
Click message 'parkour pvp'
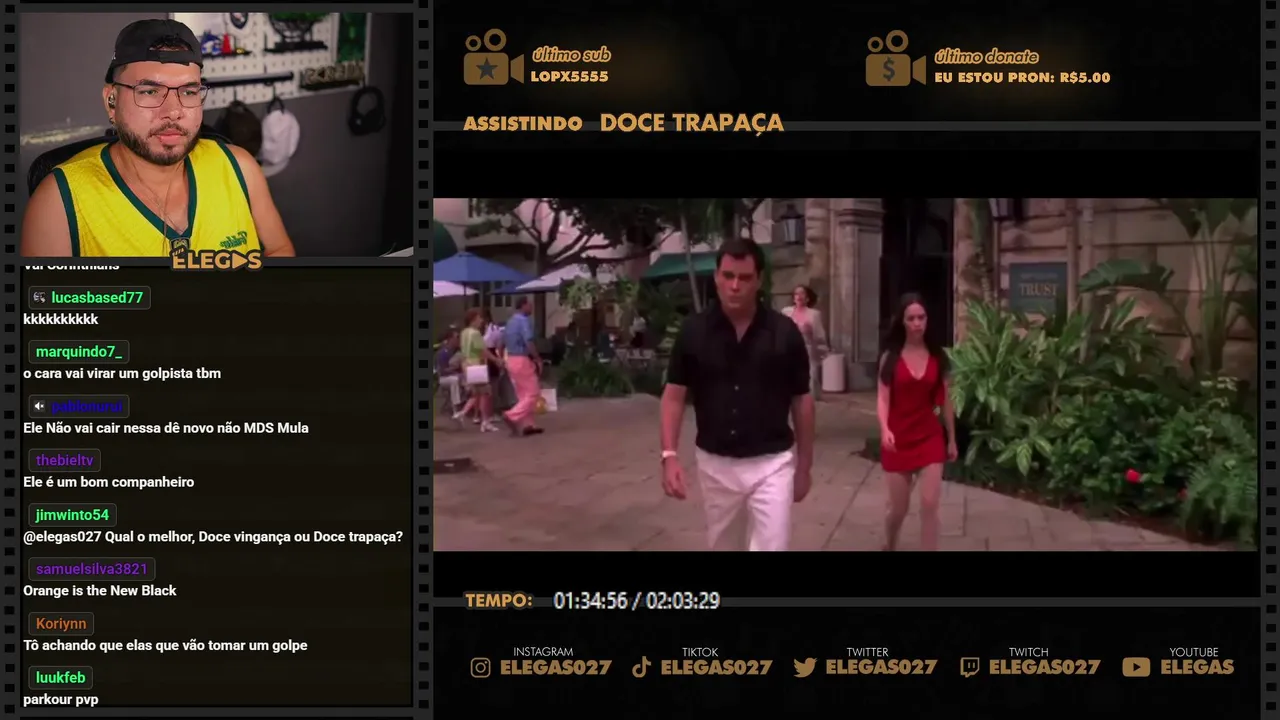[61, 699]
